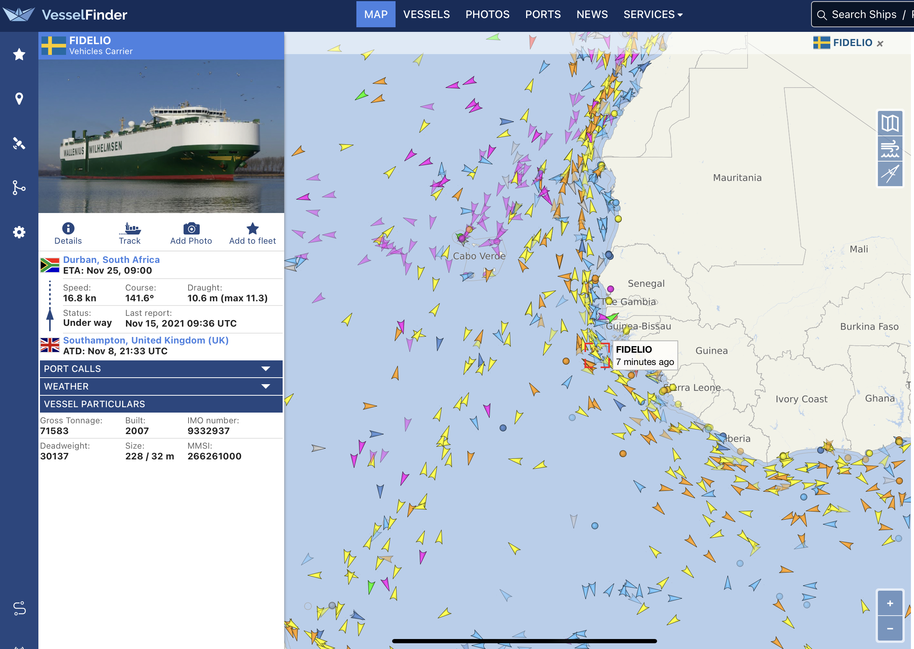This screenshot has width=914, height=649.
Task: Click the Vehicles Carrier type label
Action: 101,51
